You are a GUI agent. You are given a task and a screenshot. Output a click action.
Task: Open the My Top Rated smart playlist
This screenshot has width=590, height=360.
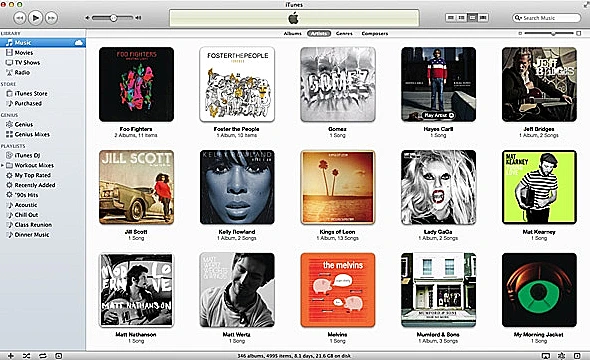pos(32,175)
